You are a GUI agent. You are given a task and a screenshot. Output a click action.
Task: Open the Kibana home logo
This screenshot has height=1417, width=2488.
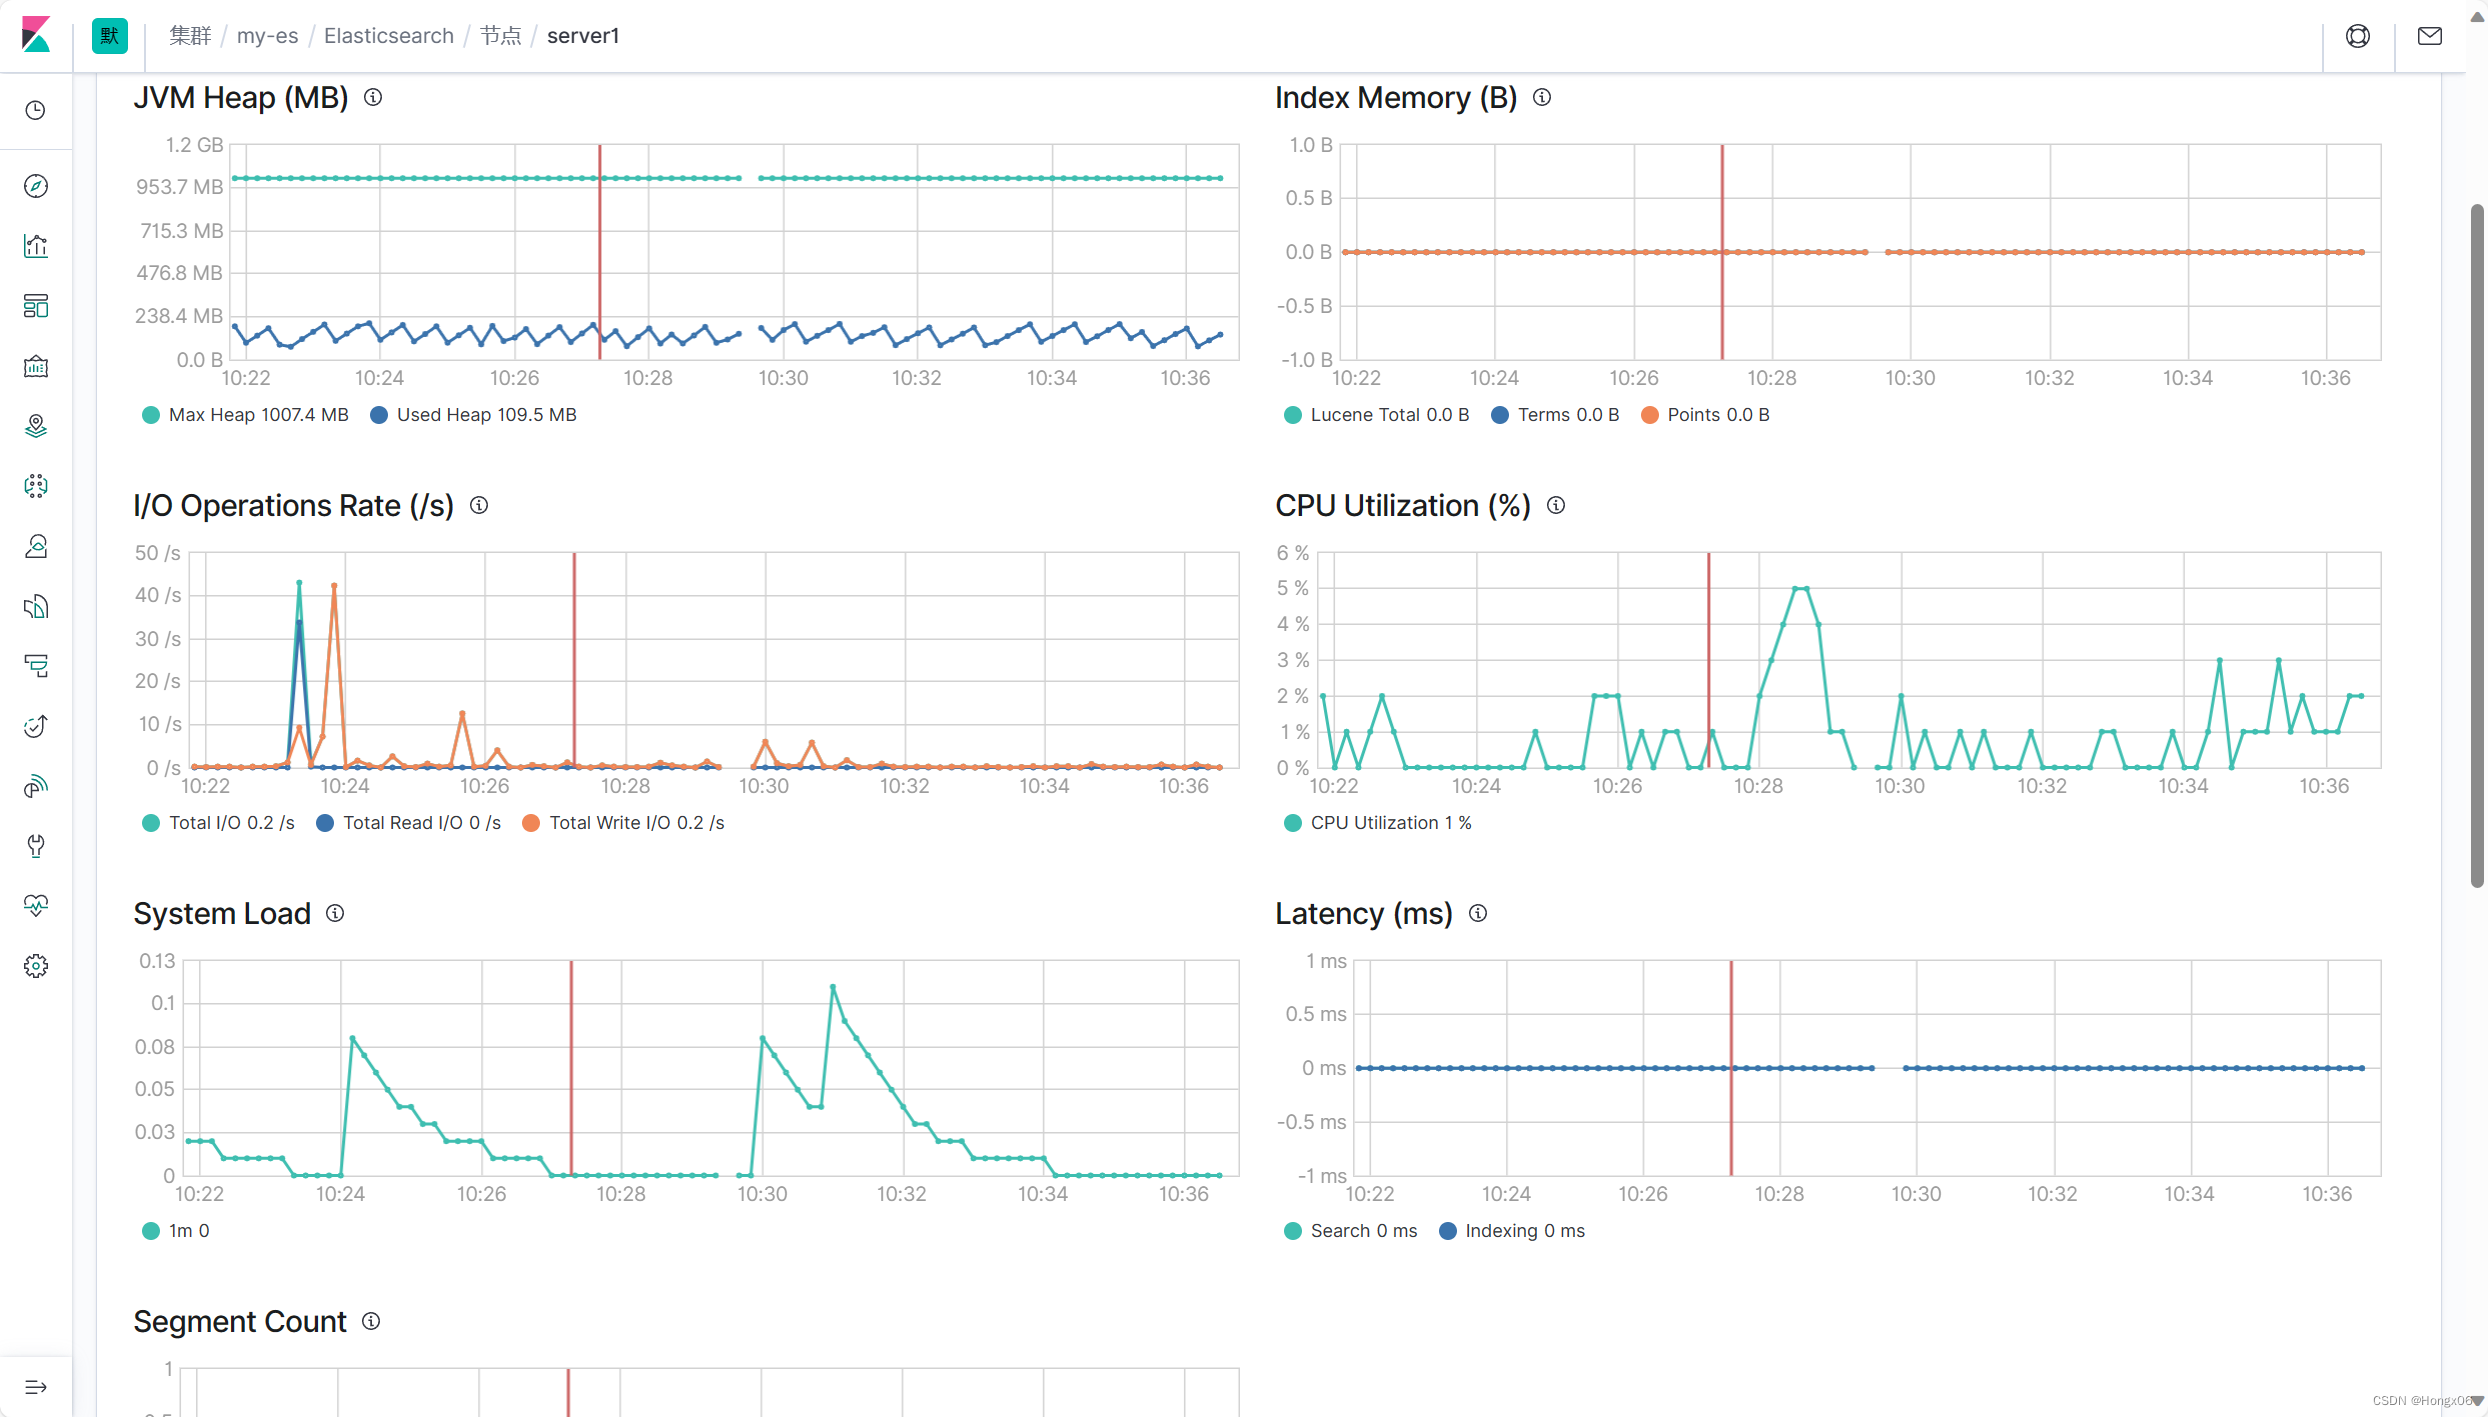pos(36,35)
